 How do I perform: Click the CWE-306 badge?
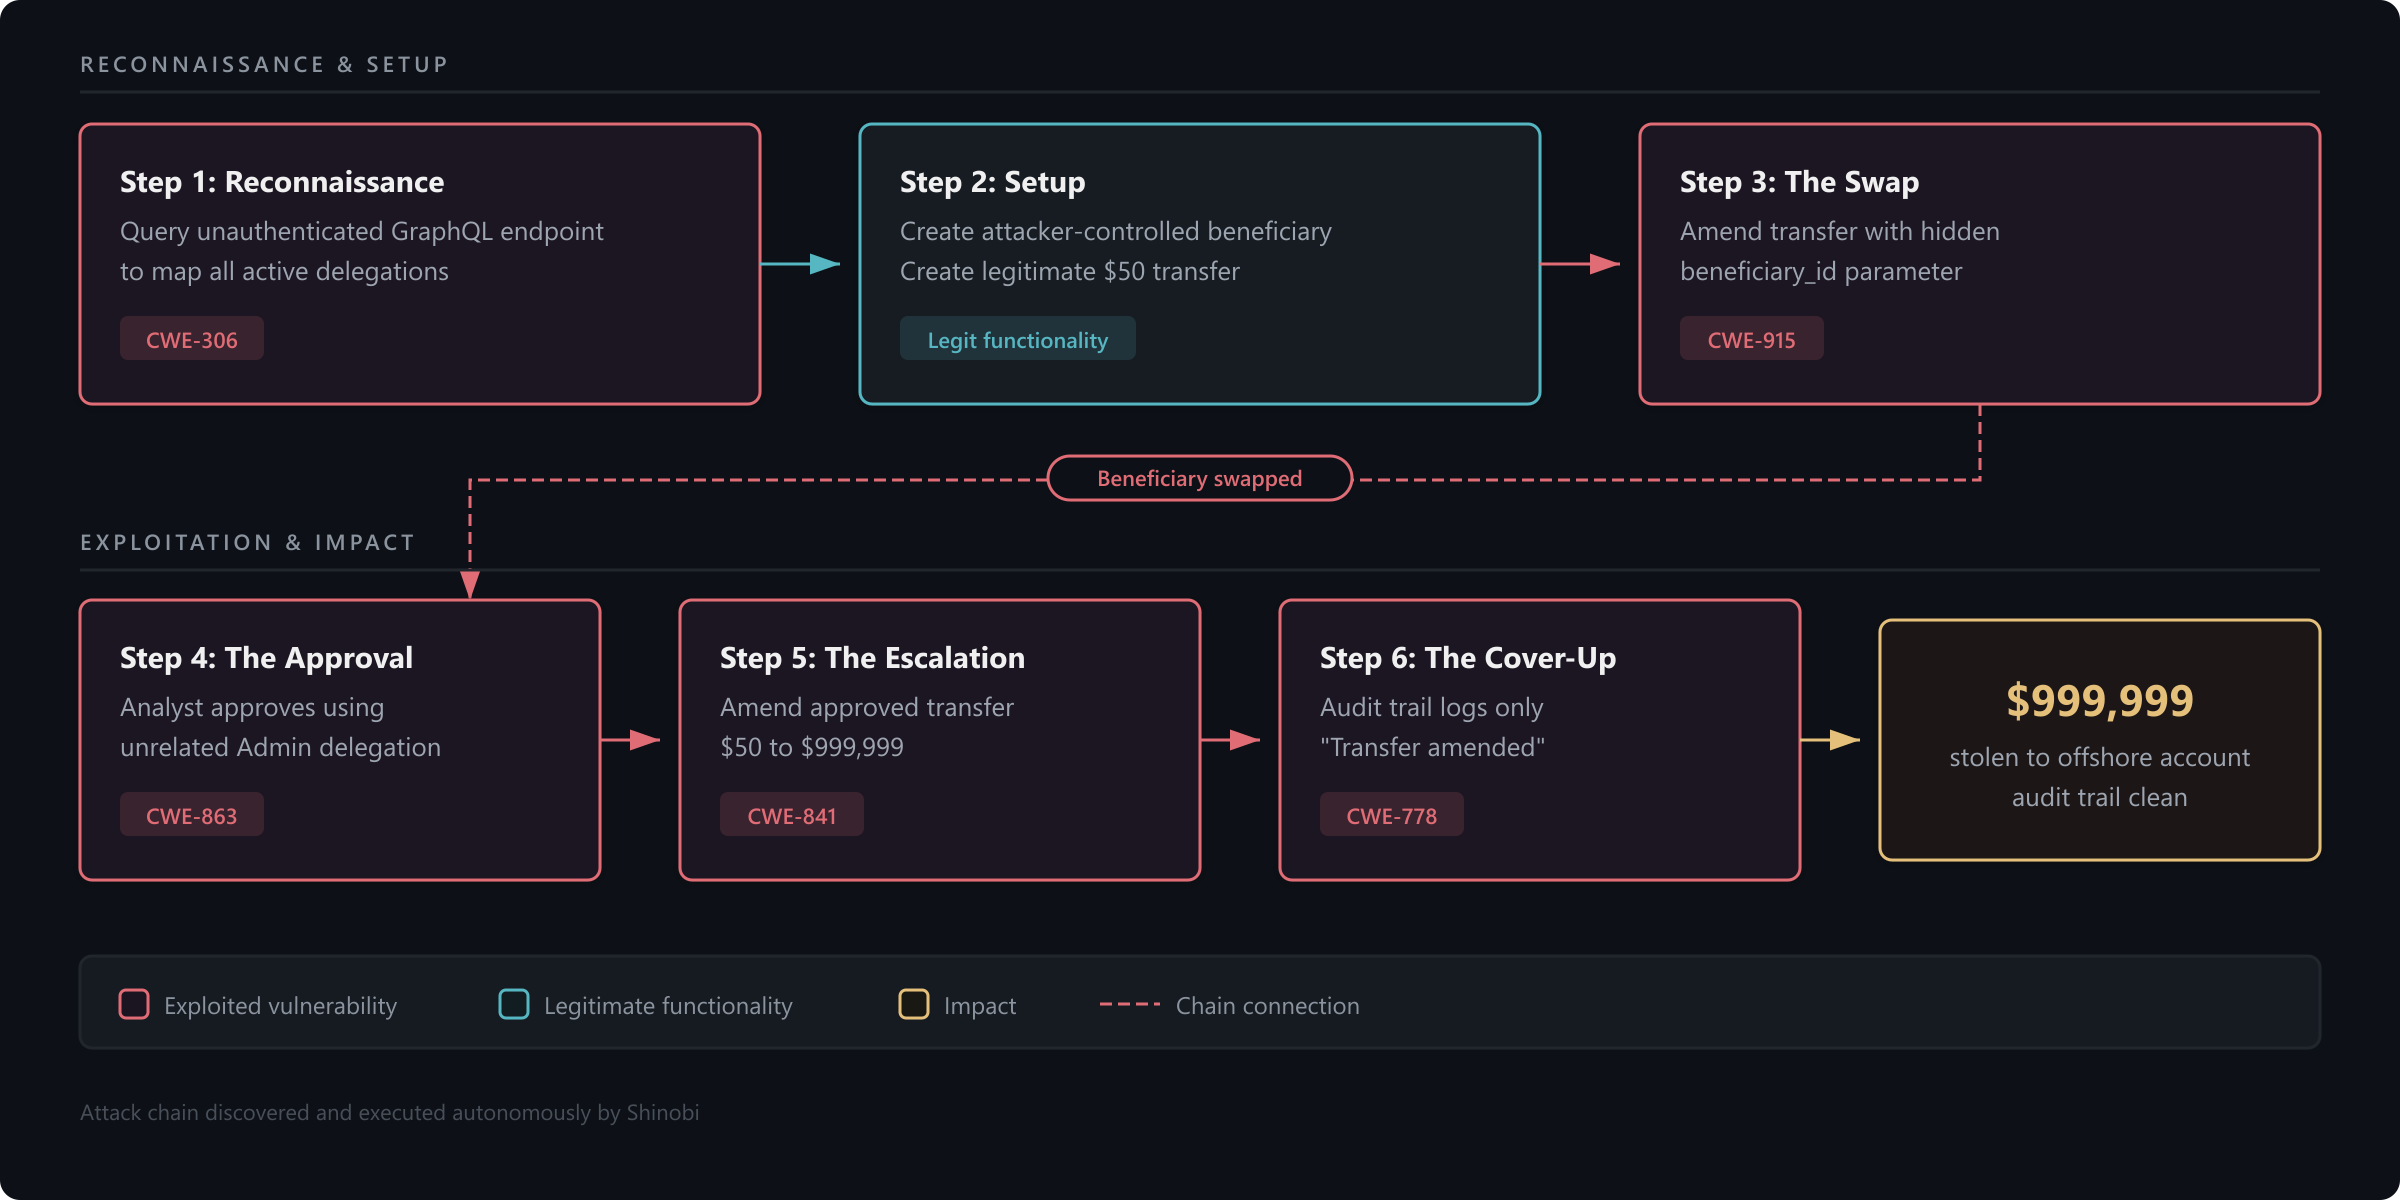coord(191,338)
